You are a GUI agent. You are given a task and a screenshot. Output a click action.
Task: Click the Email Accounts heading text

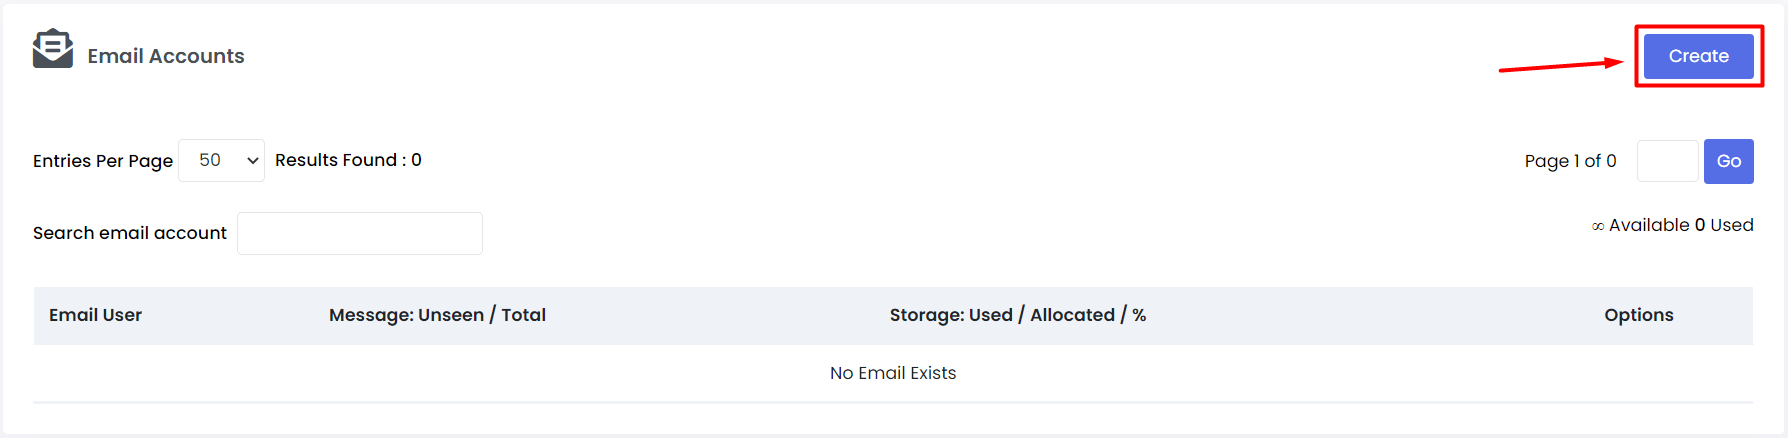click(166, 56)
